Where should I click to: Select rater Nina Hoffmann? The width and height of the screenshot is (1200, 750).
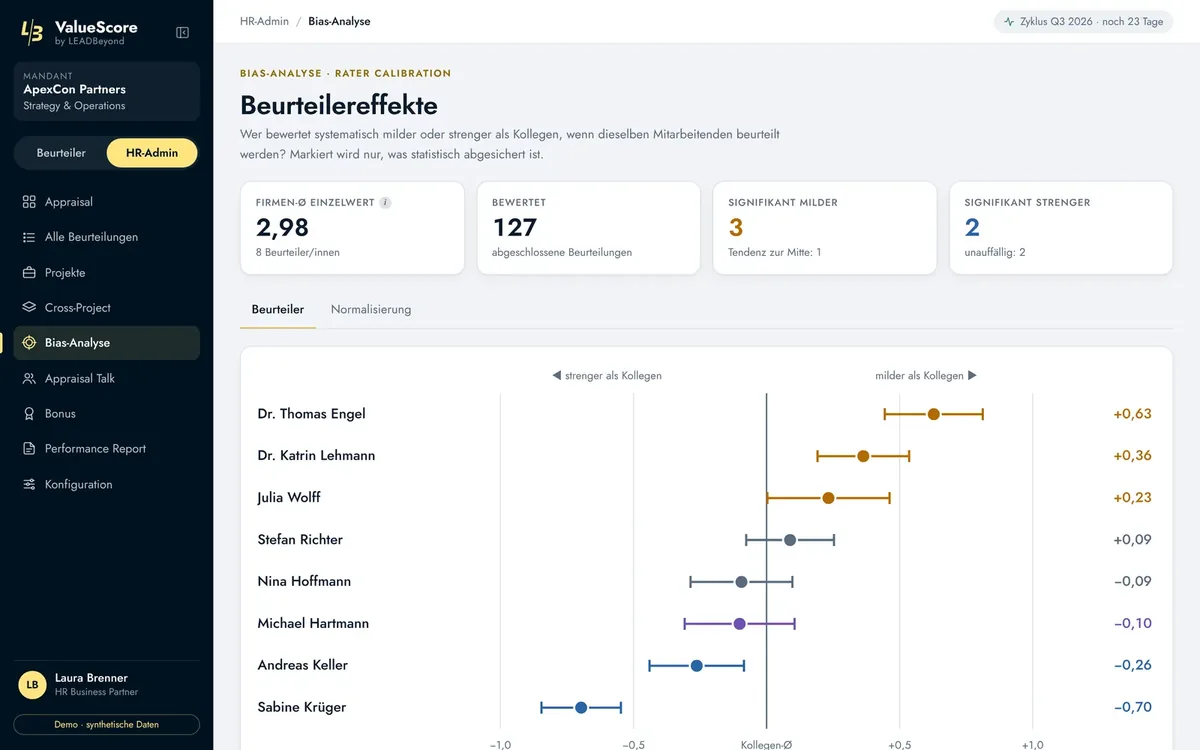click(304, 582)
